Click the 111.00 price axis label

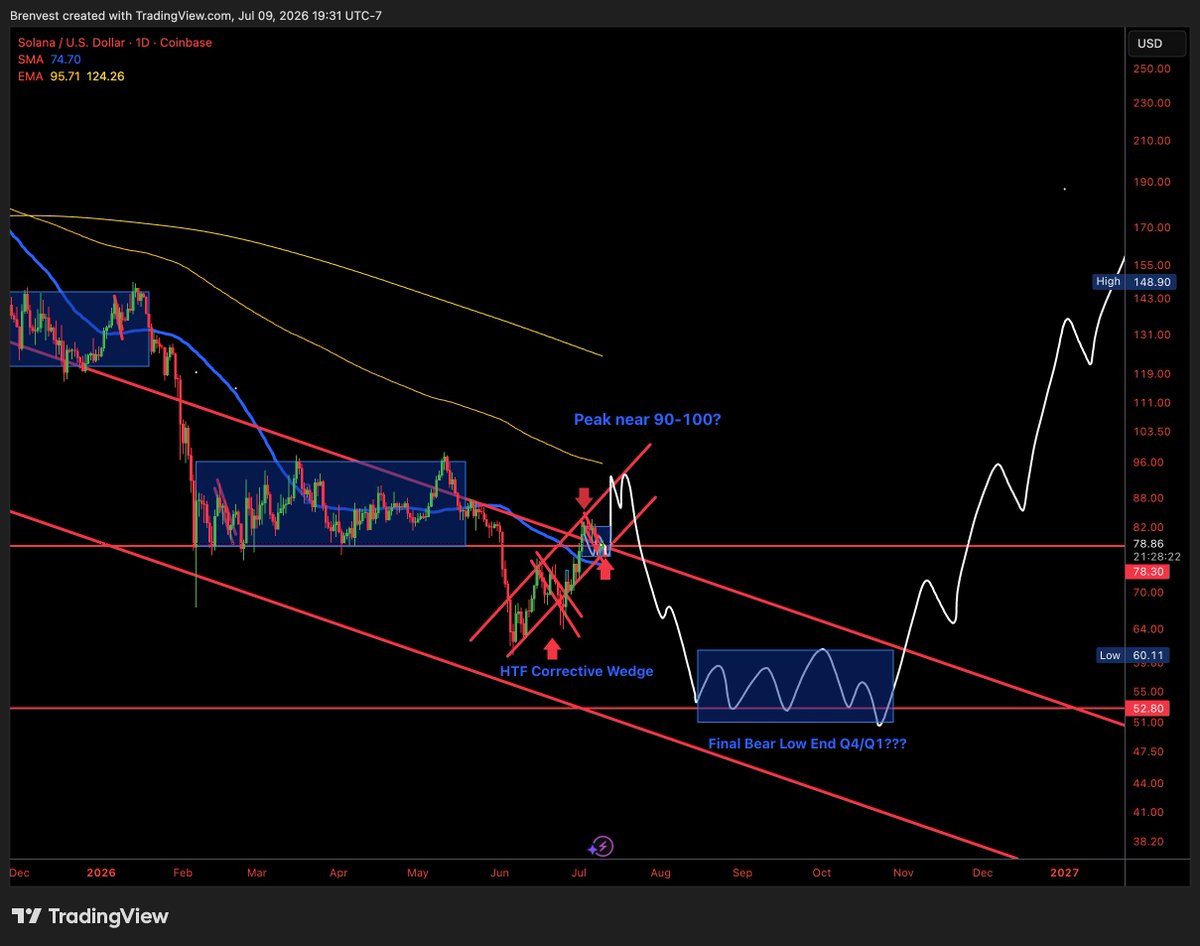(x=1152, y=403)
